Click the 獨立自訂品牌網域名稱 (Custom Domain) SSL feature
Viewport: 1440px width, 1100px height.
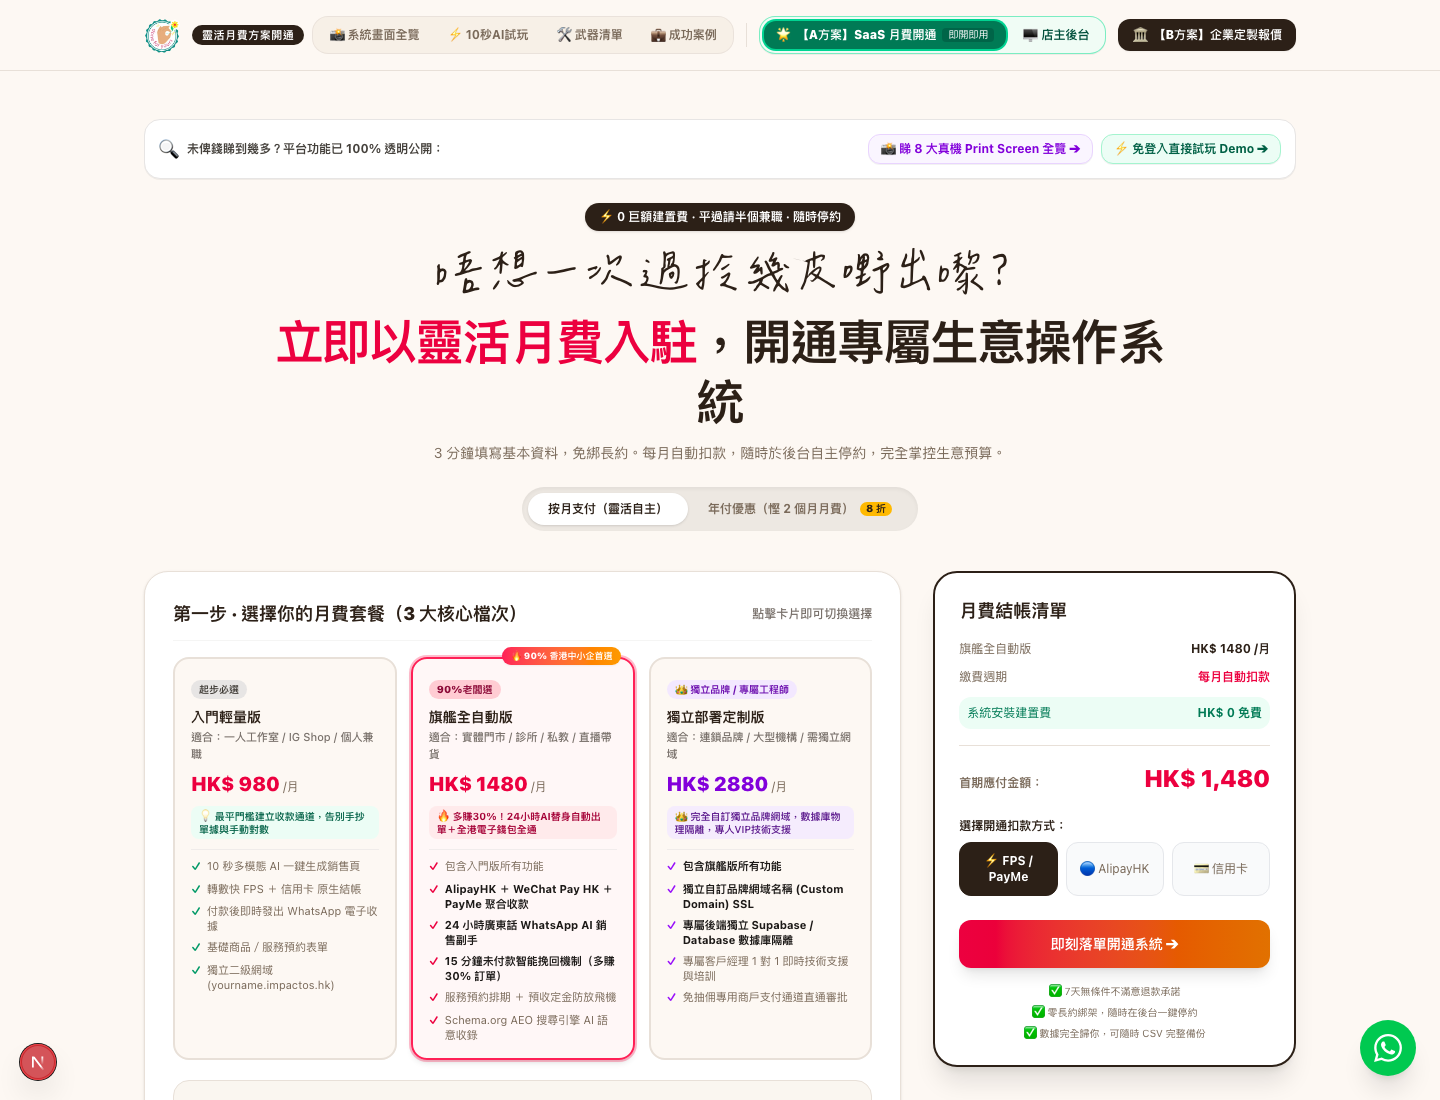760,897
